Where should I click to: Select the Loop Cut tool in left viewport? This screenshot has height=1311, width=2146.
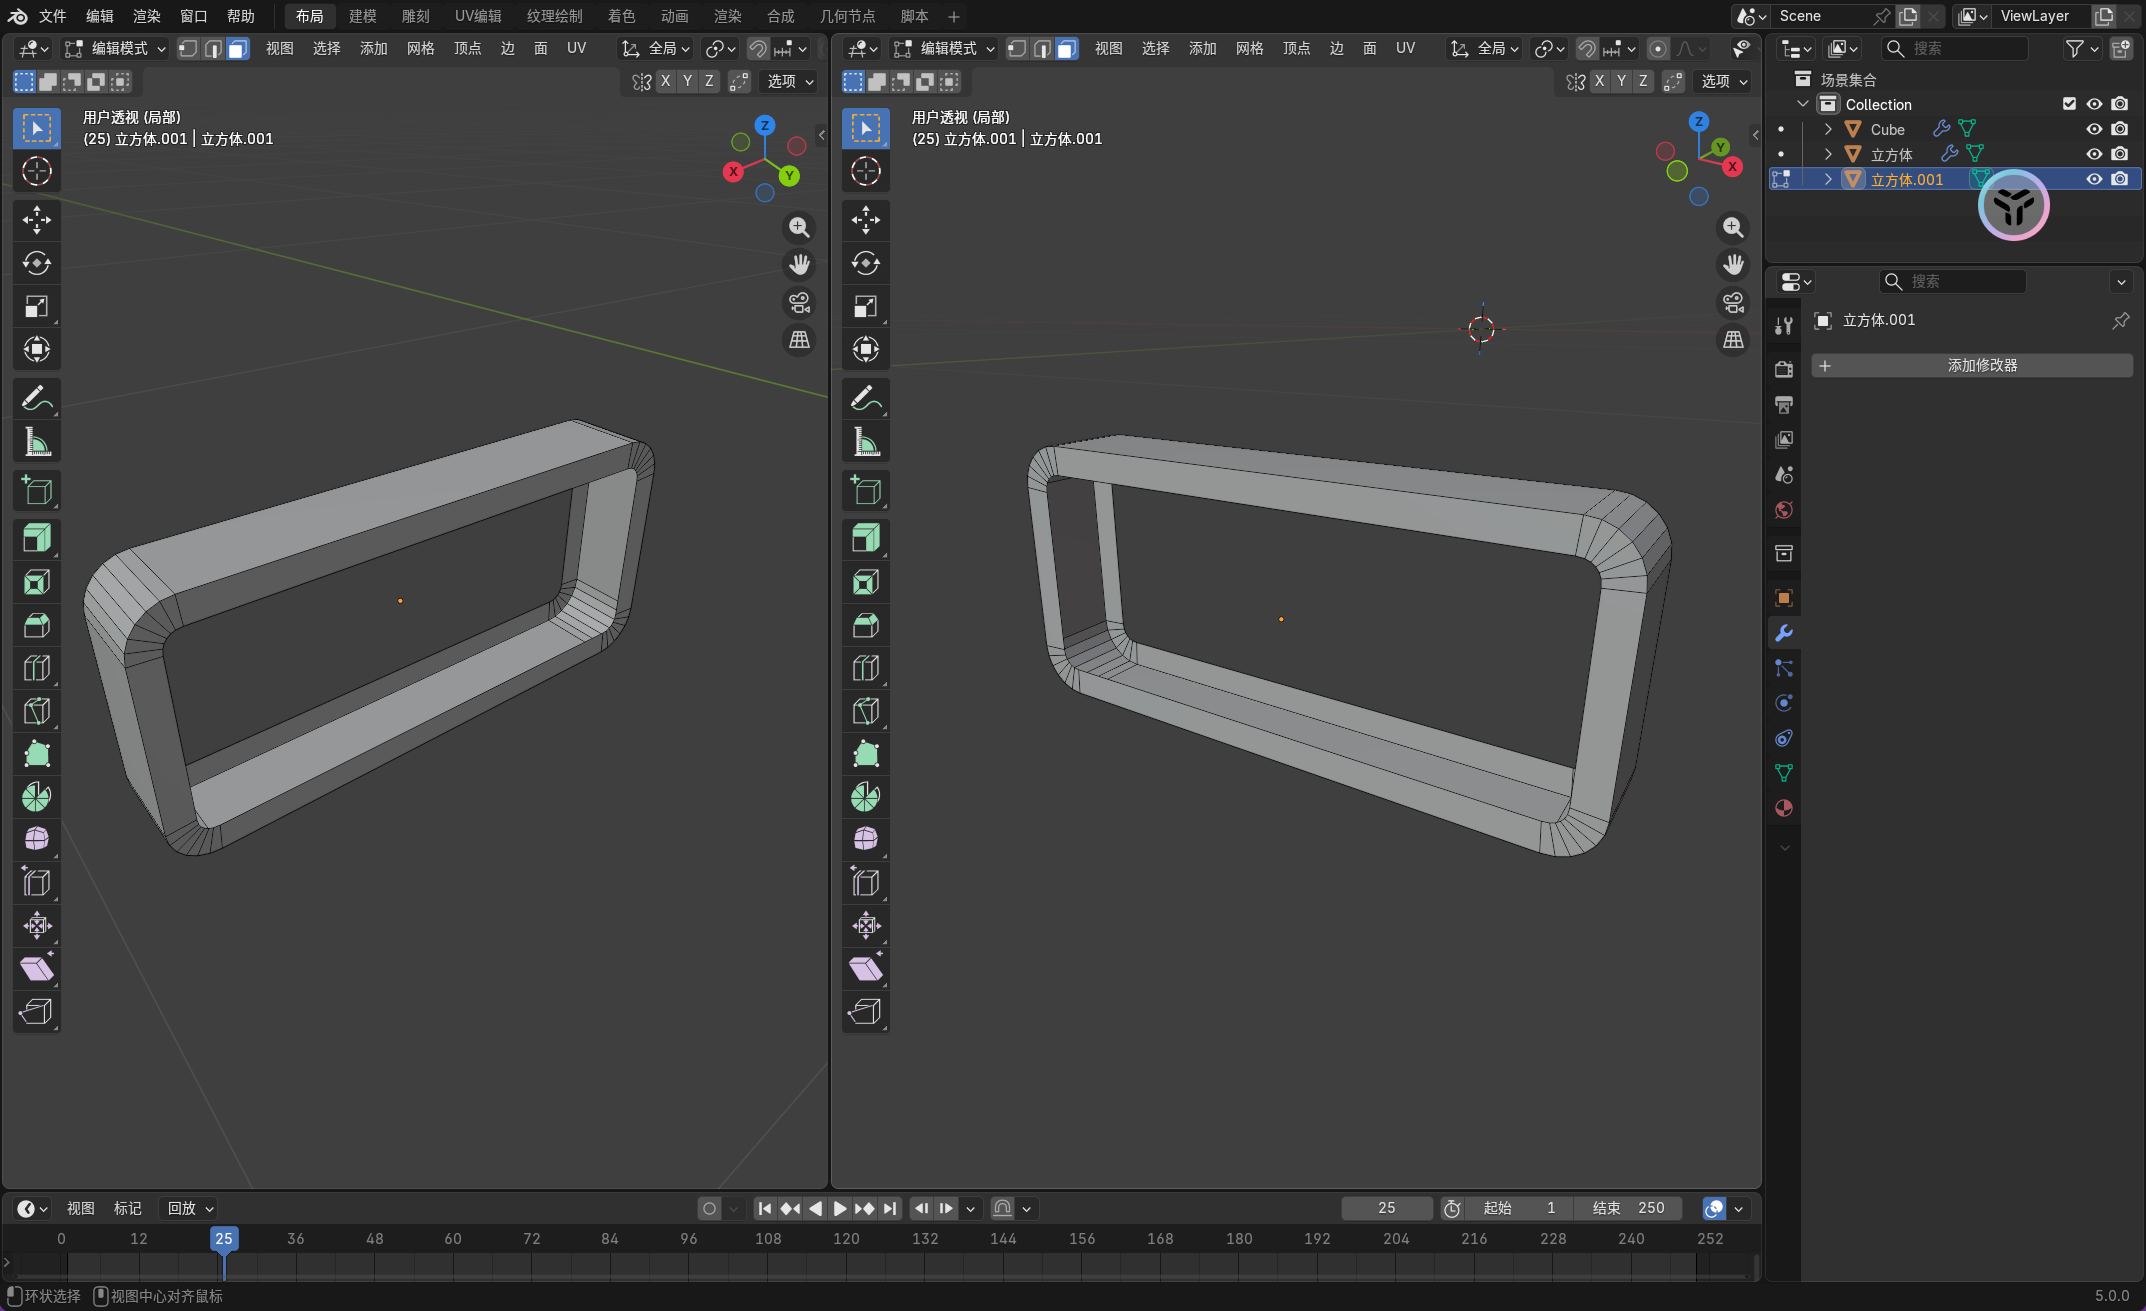(x=37, y=668)
